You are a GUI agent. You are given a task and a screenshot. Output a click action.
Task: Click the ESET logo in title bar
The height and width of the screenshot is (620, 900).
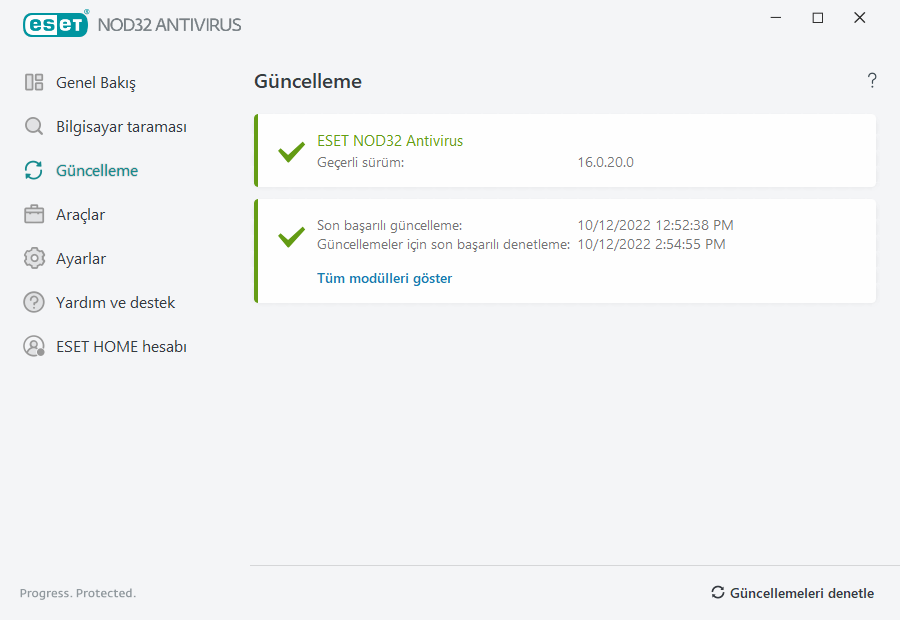(x=56, y=24)
